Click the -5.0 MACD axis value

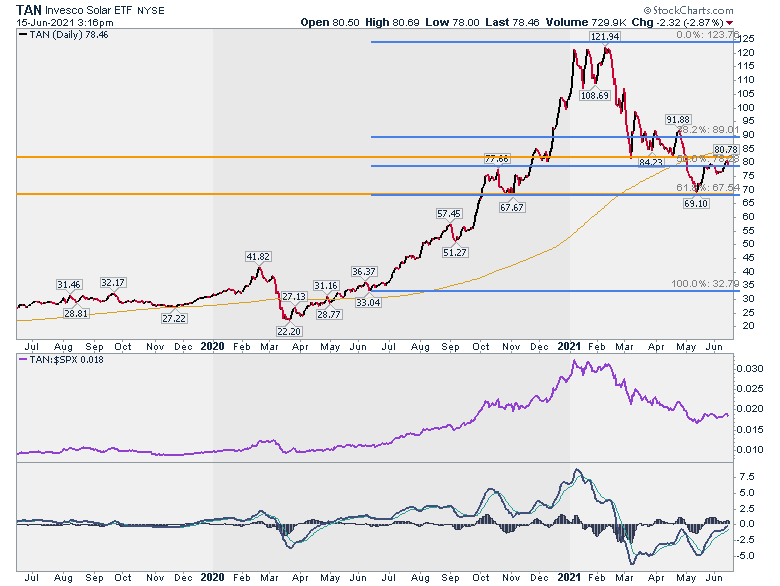click(x=745, y=556)
